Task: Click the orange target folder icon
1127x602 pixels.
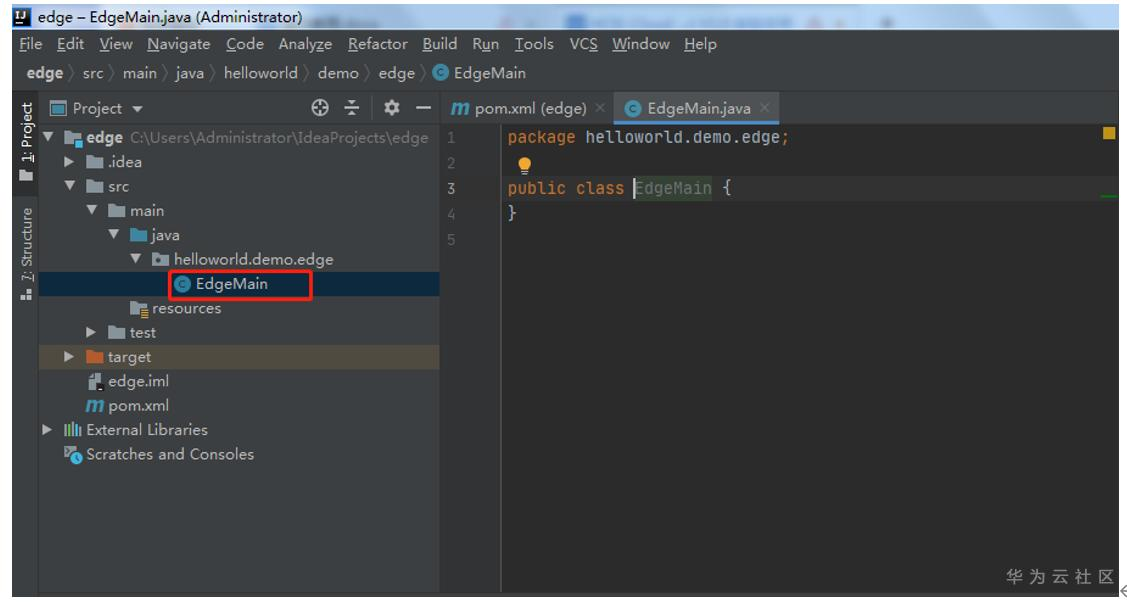Action: tap(95, 357)
